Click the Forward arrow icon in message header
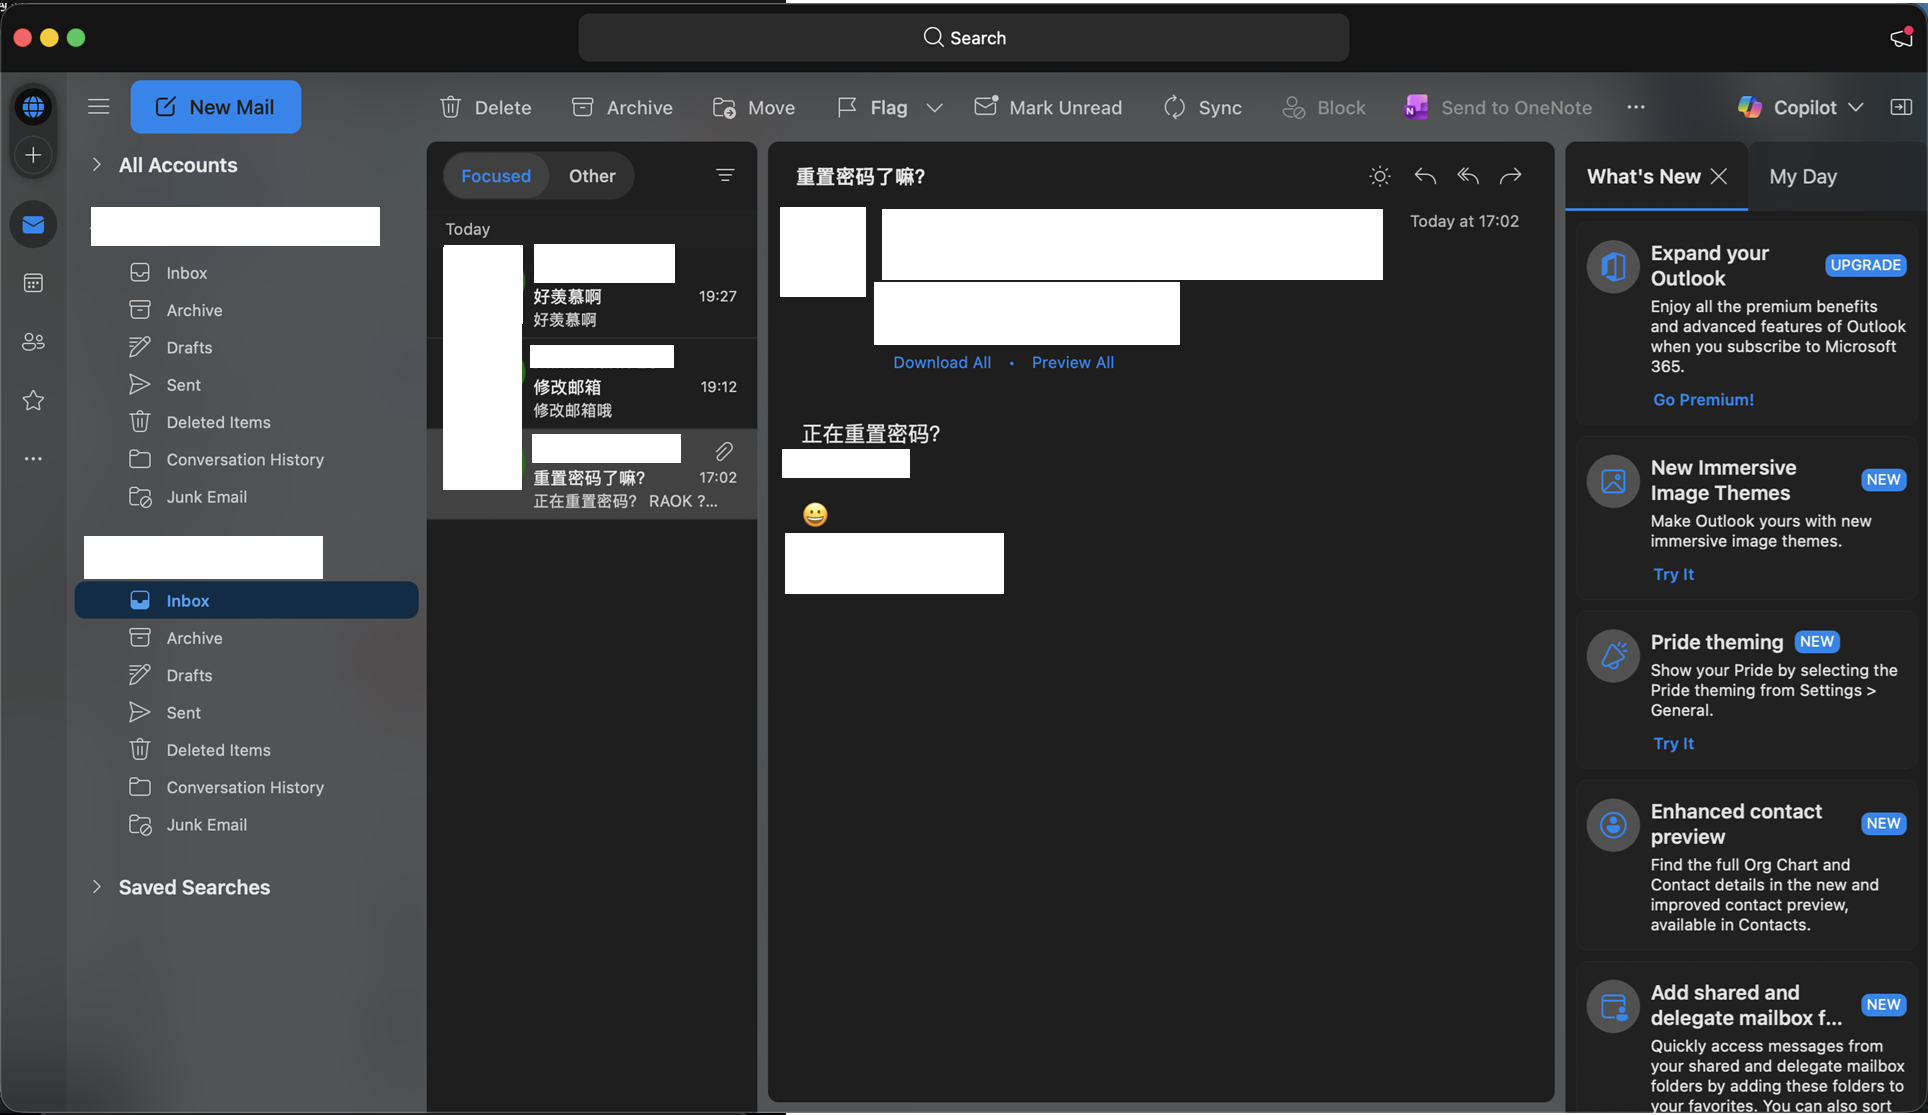The width and height of the screenshot is (1928, 1115). coord(1511,176)
